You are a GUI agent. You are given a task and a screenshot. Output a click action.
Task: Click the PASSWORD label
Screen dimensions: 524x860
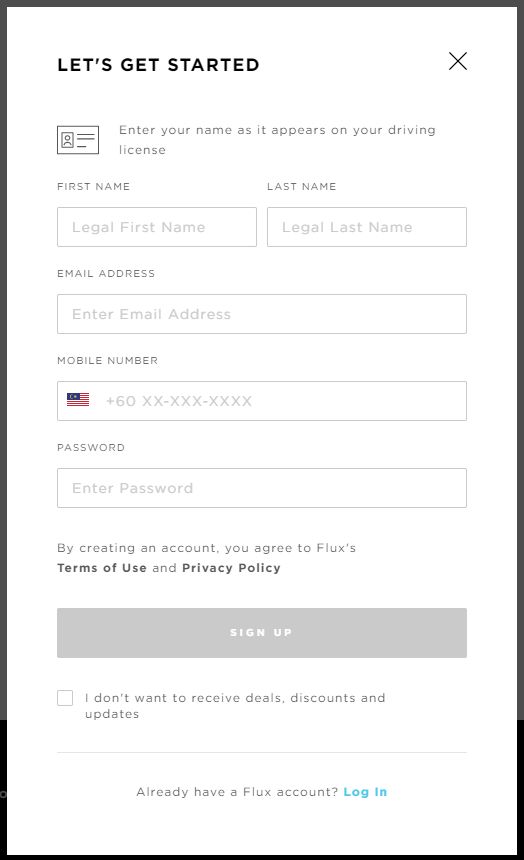pos(91,448)
